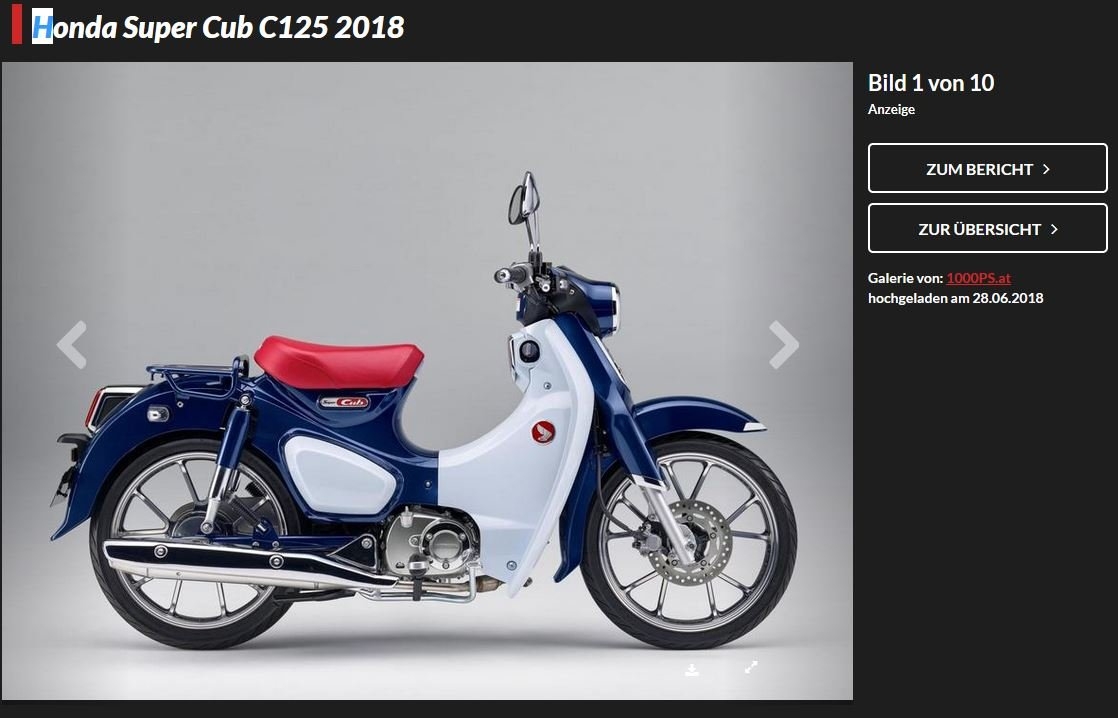Viewport: 1118px width, 718px height.
Task: Download the motorcycle image
Action: click(x=692, y=670)
